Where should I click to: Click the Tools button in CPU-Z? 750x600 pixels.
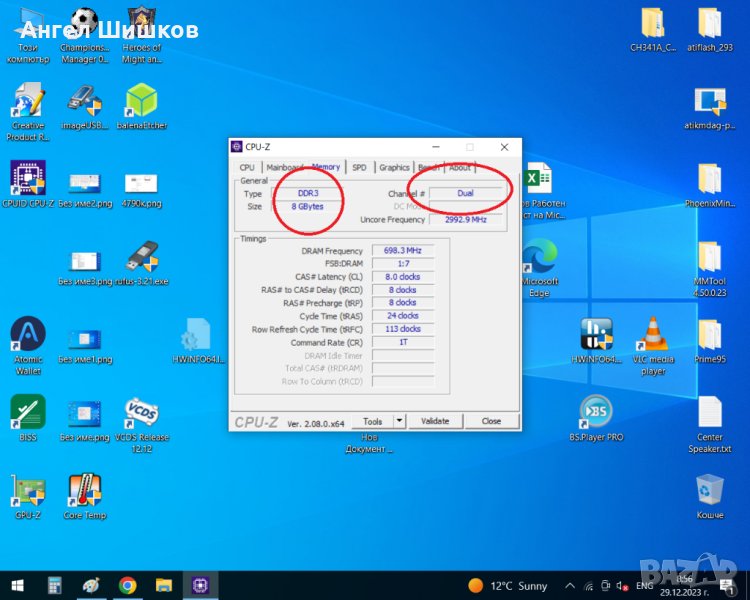(x=373, y=421)
